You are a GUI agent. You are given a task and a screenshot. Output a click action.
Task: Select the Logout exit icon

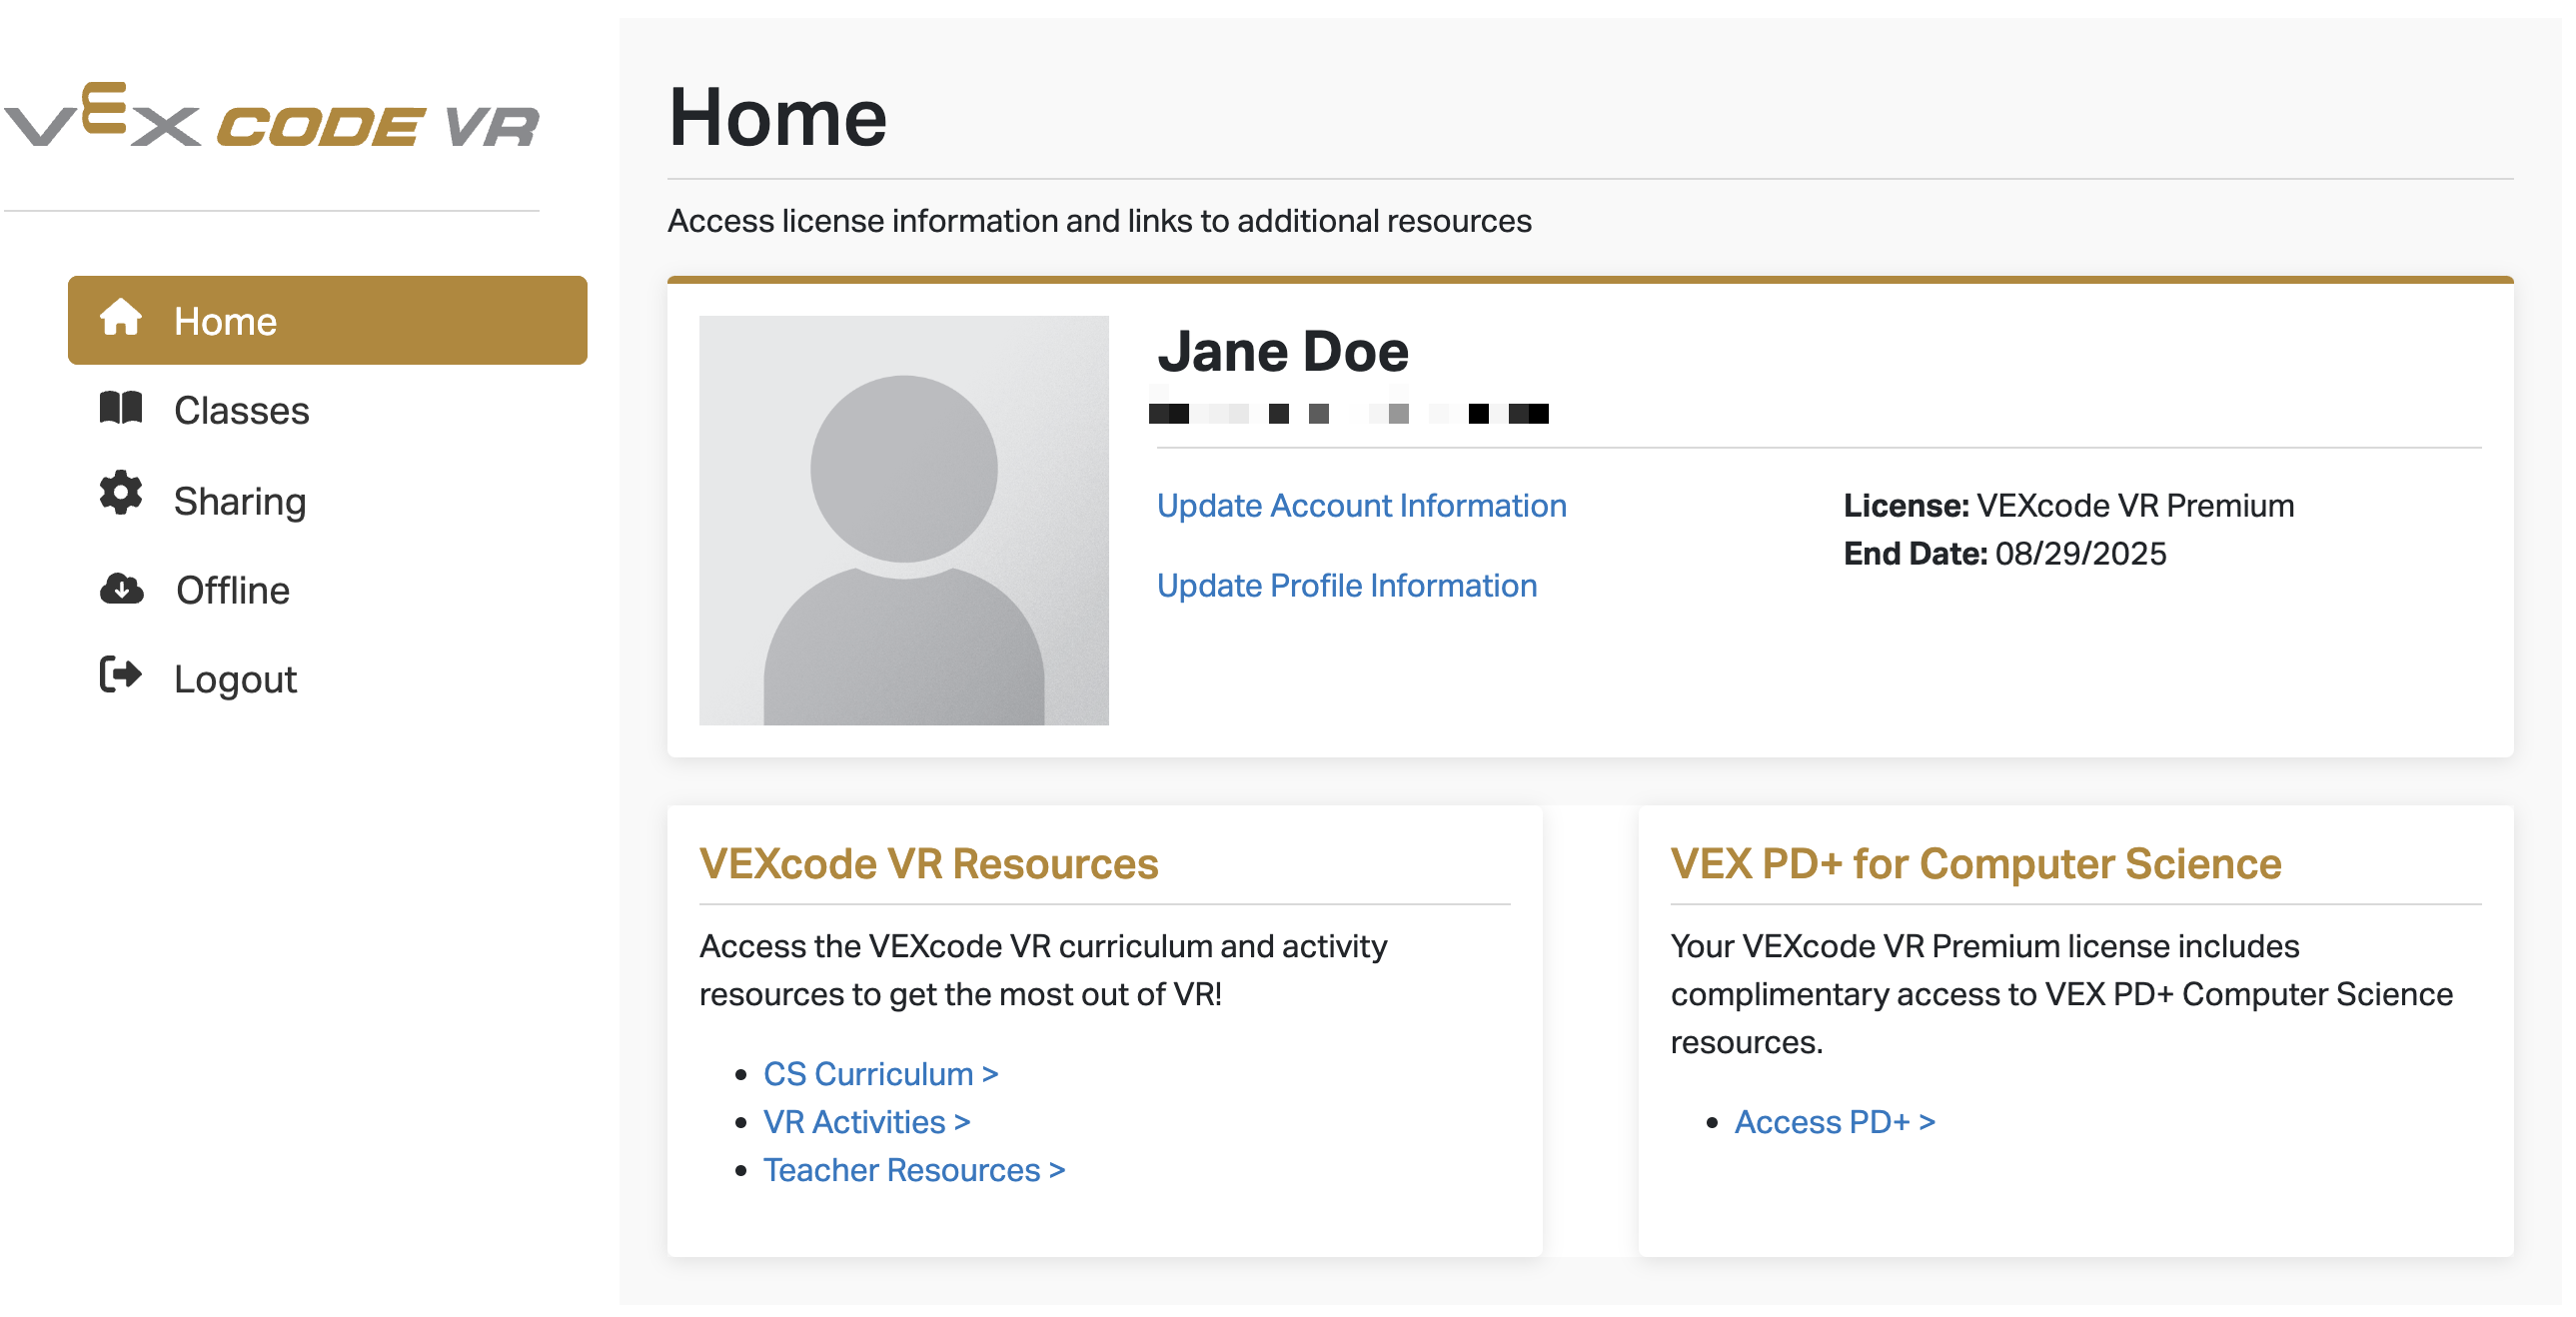pos(121,677)
